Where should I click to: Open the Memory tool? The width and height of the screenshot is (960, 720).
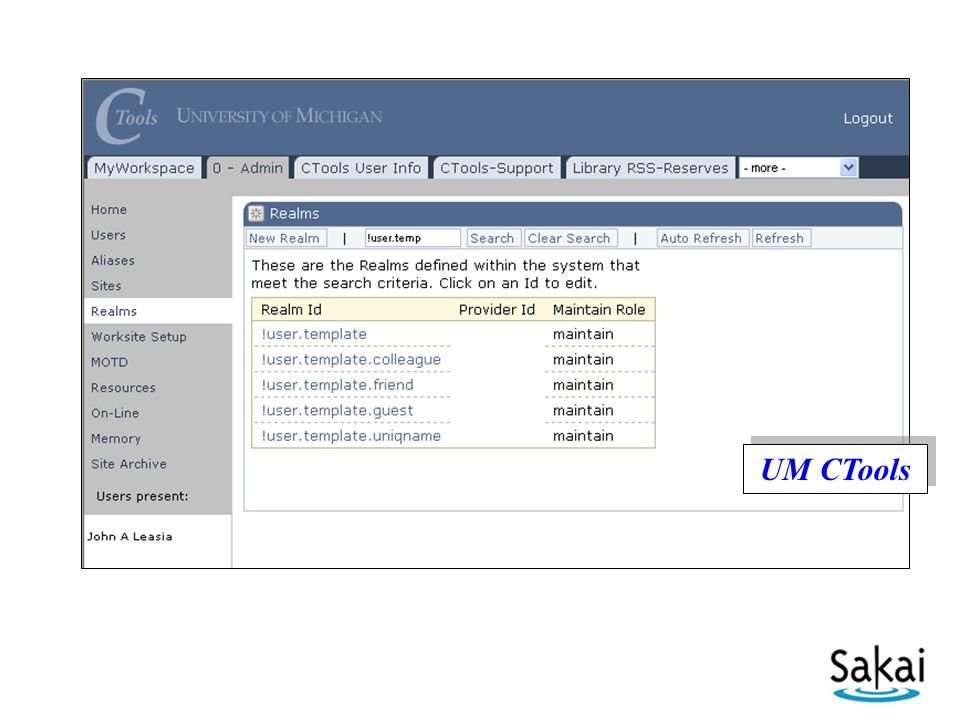pyautogui.click(x=116, y=439)
